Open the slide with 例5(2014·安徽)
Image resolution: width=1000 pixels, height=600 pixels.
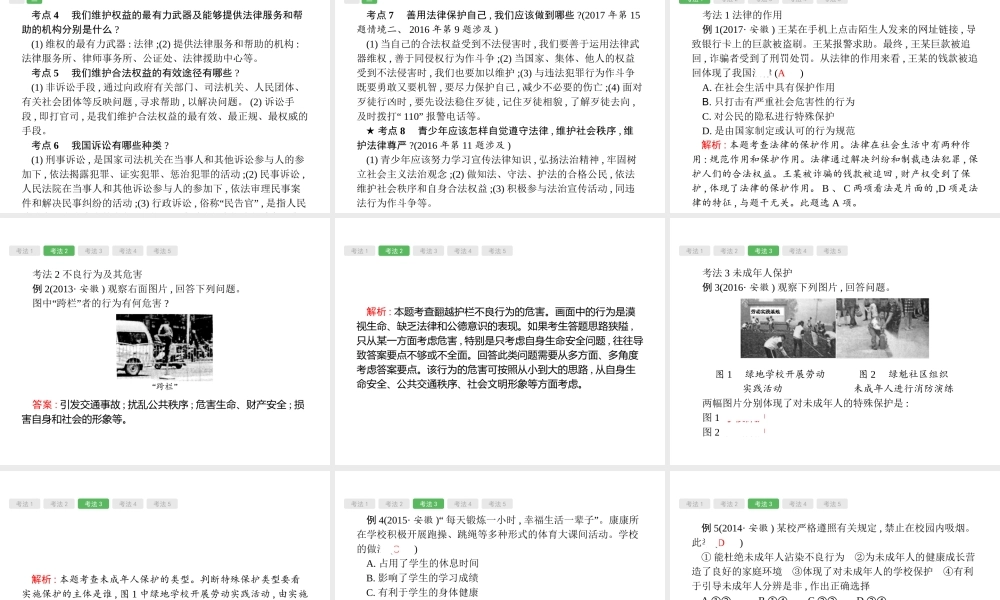[835, 536]
